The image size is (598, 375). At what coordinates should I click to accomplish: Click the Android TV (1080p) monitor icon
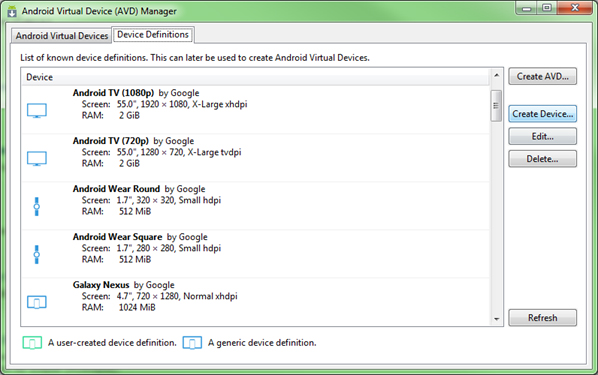37,111
